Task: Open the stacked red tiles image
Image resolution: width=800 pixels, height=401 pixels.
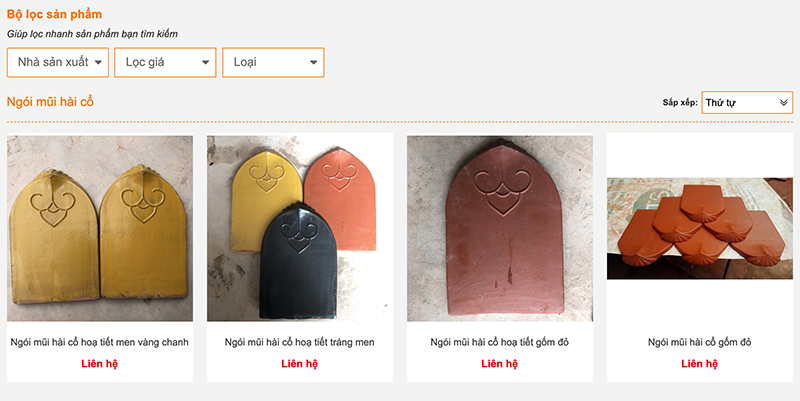Action: click(700, 228)
